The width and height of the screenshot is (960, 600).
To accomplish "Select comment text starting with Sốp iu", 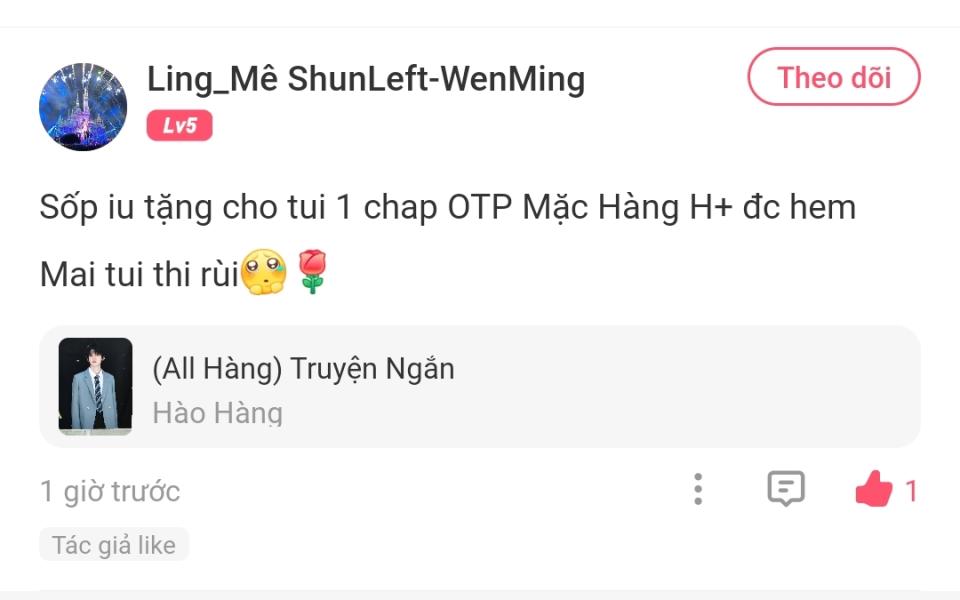I will 448,208.
